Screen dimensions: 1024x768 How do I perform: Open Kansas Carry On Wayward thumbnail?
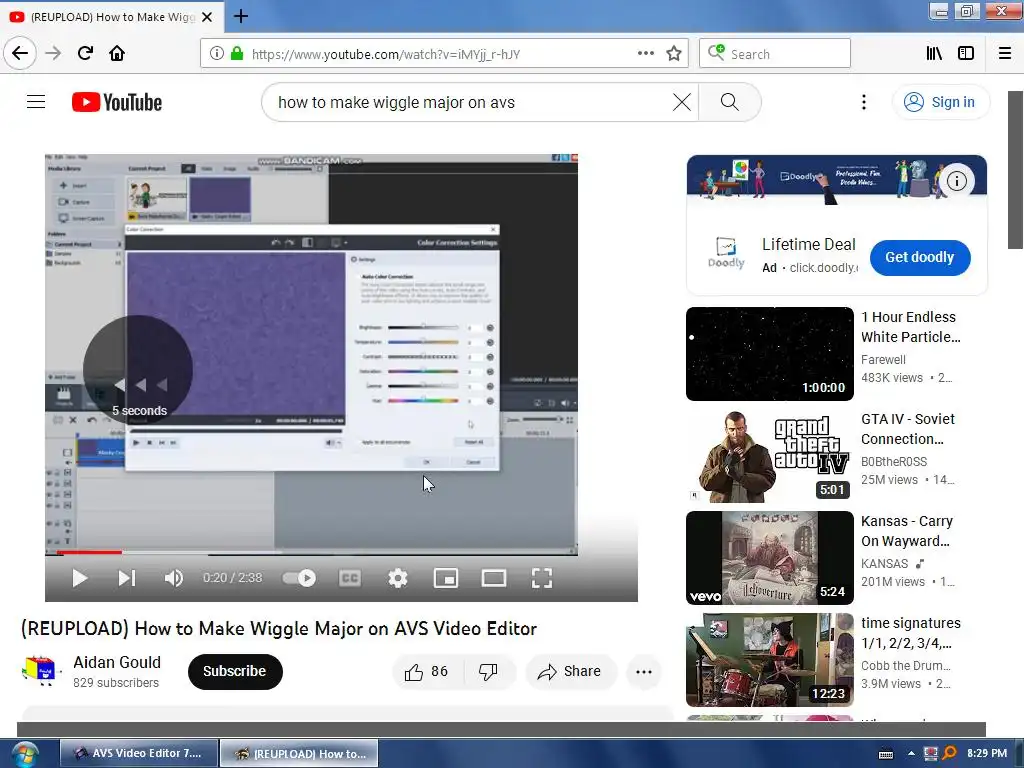[x=769, y=558]
